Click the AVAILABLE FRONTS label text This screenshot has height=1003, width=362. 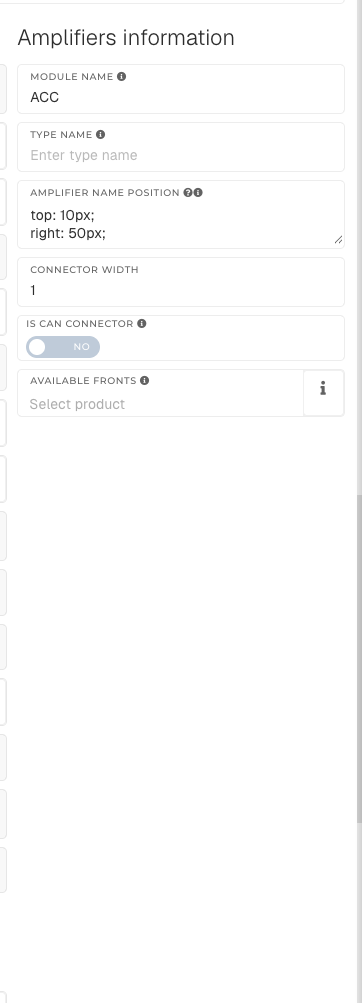(x=83, y=381)
